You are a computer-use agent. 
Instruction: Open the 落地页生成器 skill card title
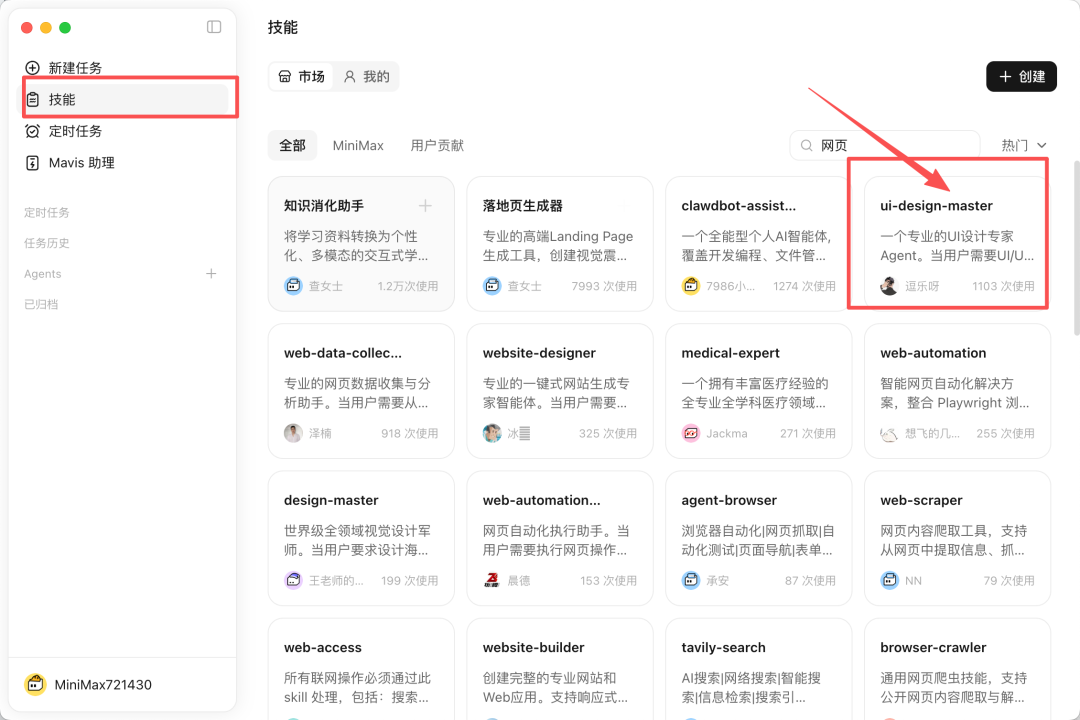point(523,205)
